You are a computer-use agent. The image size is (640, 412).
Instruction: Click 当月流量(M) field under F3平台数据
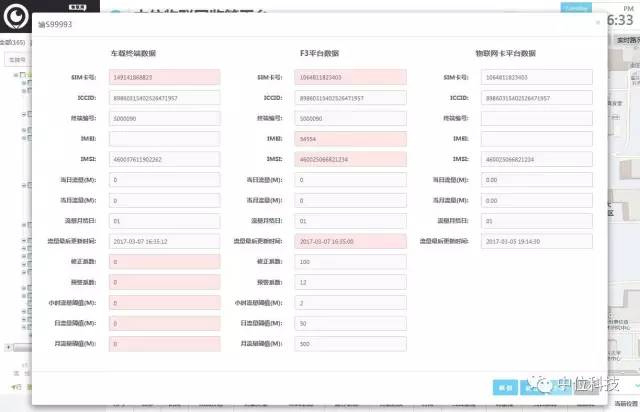[x=351, y=200]
